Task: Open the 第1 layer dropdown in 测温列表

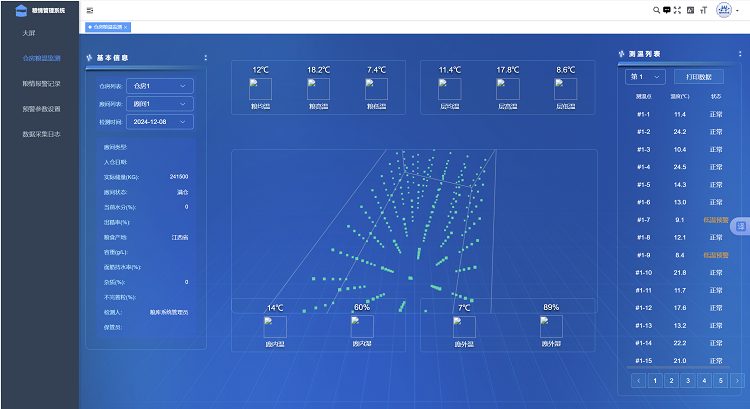Action: [645, 77]
